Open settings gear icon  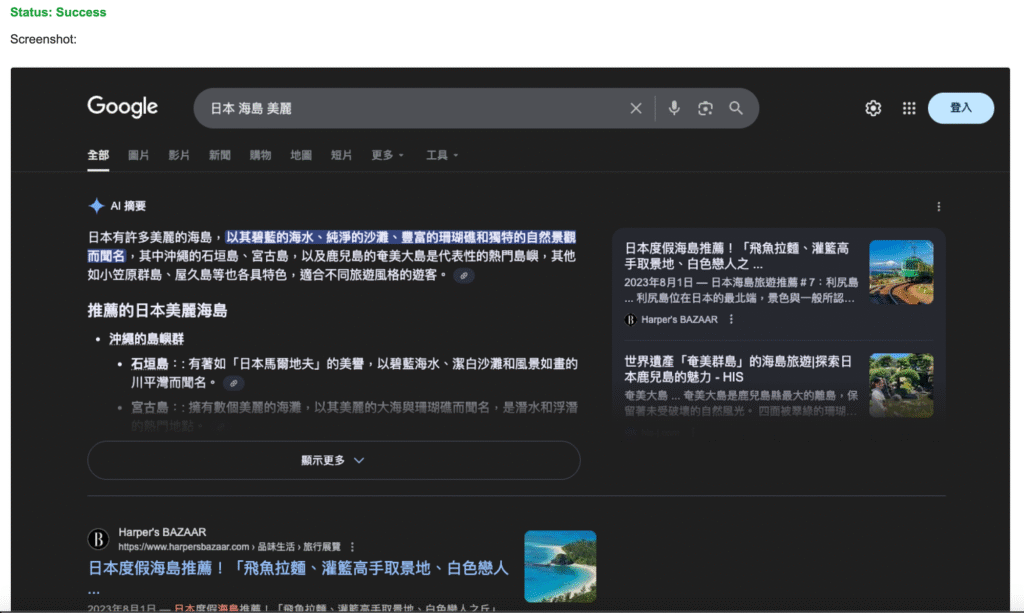pos(873,108)
